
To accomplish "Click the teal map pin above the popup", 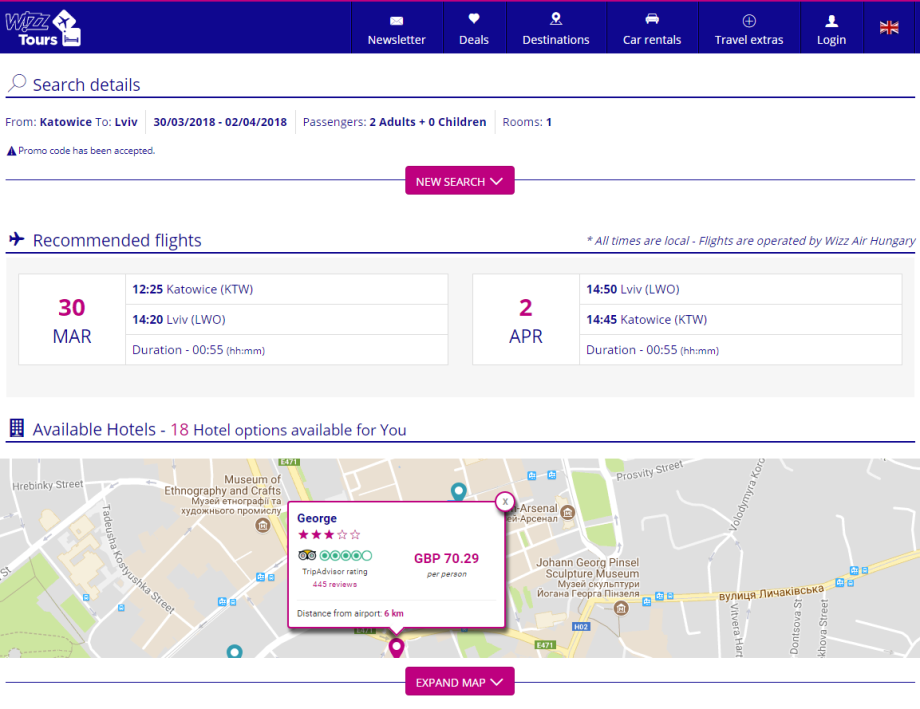I will [458, 490].
